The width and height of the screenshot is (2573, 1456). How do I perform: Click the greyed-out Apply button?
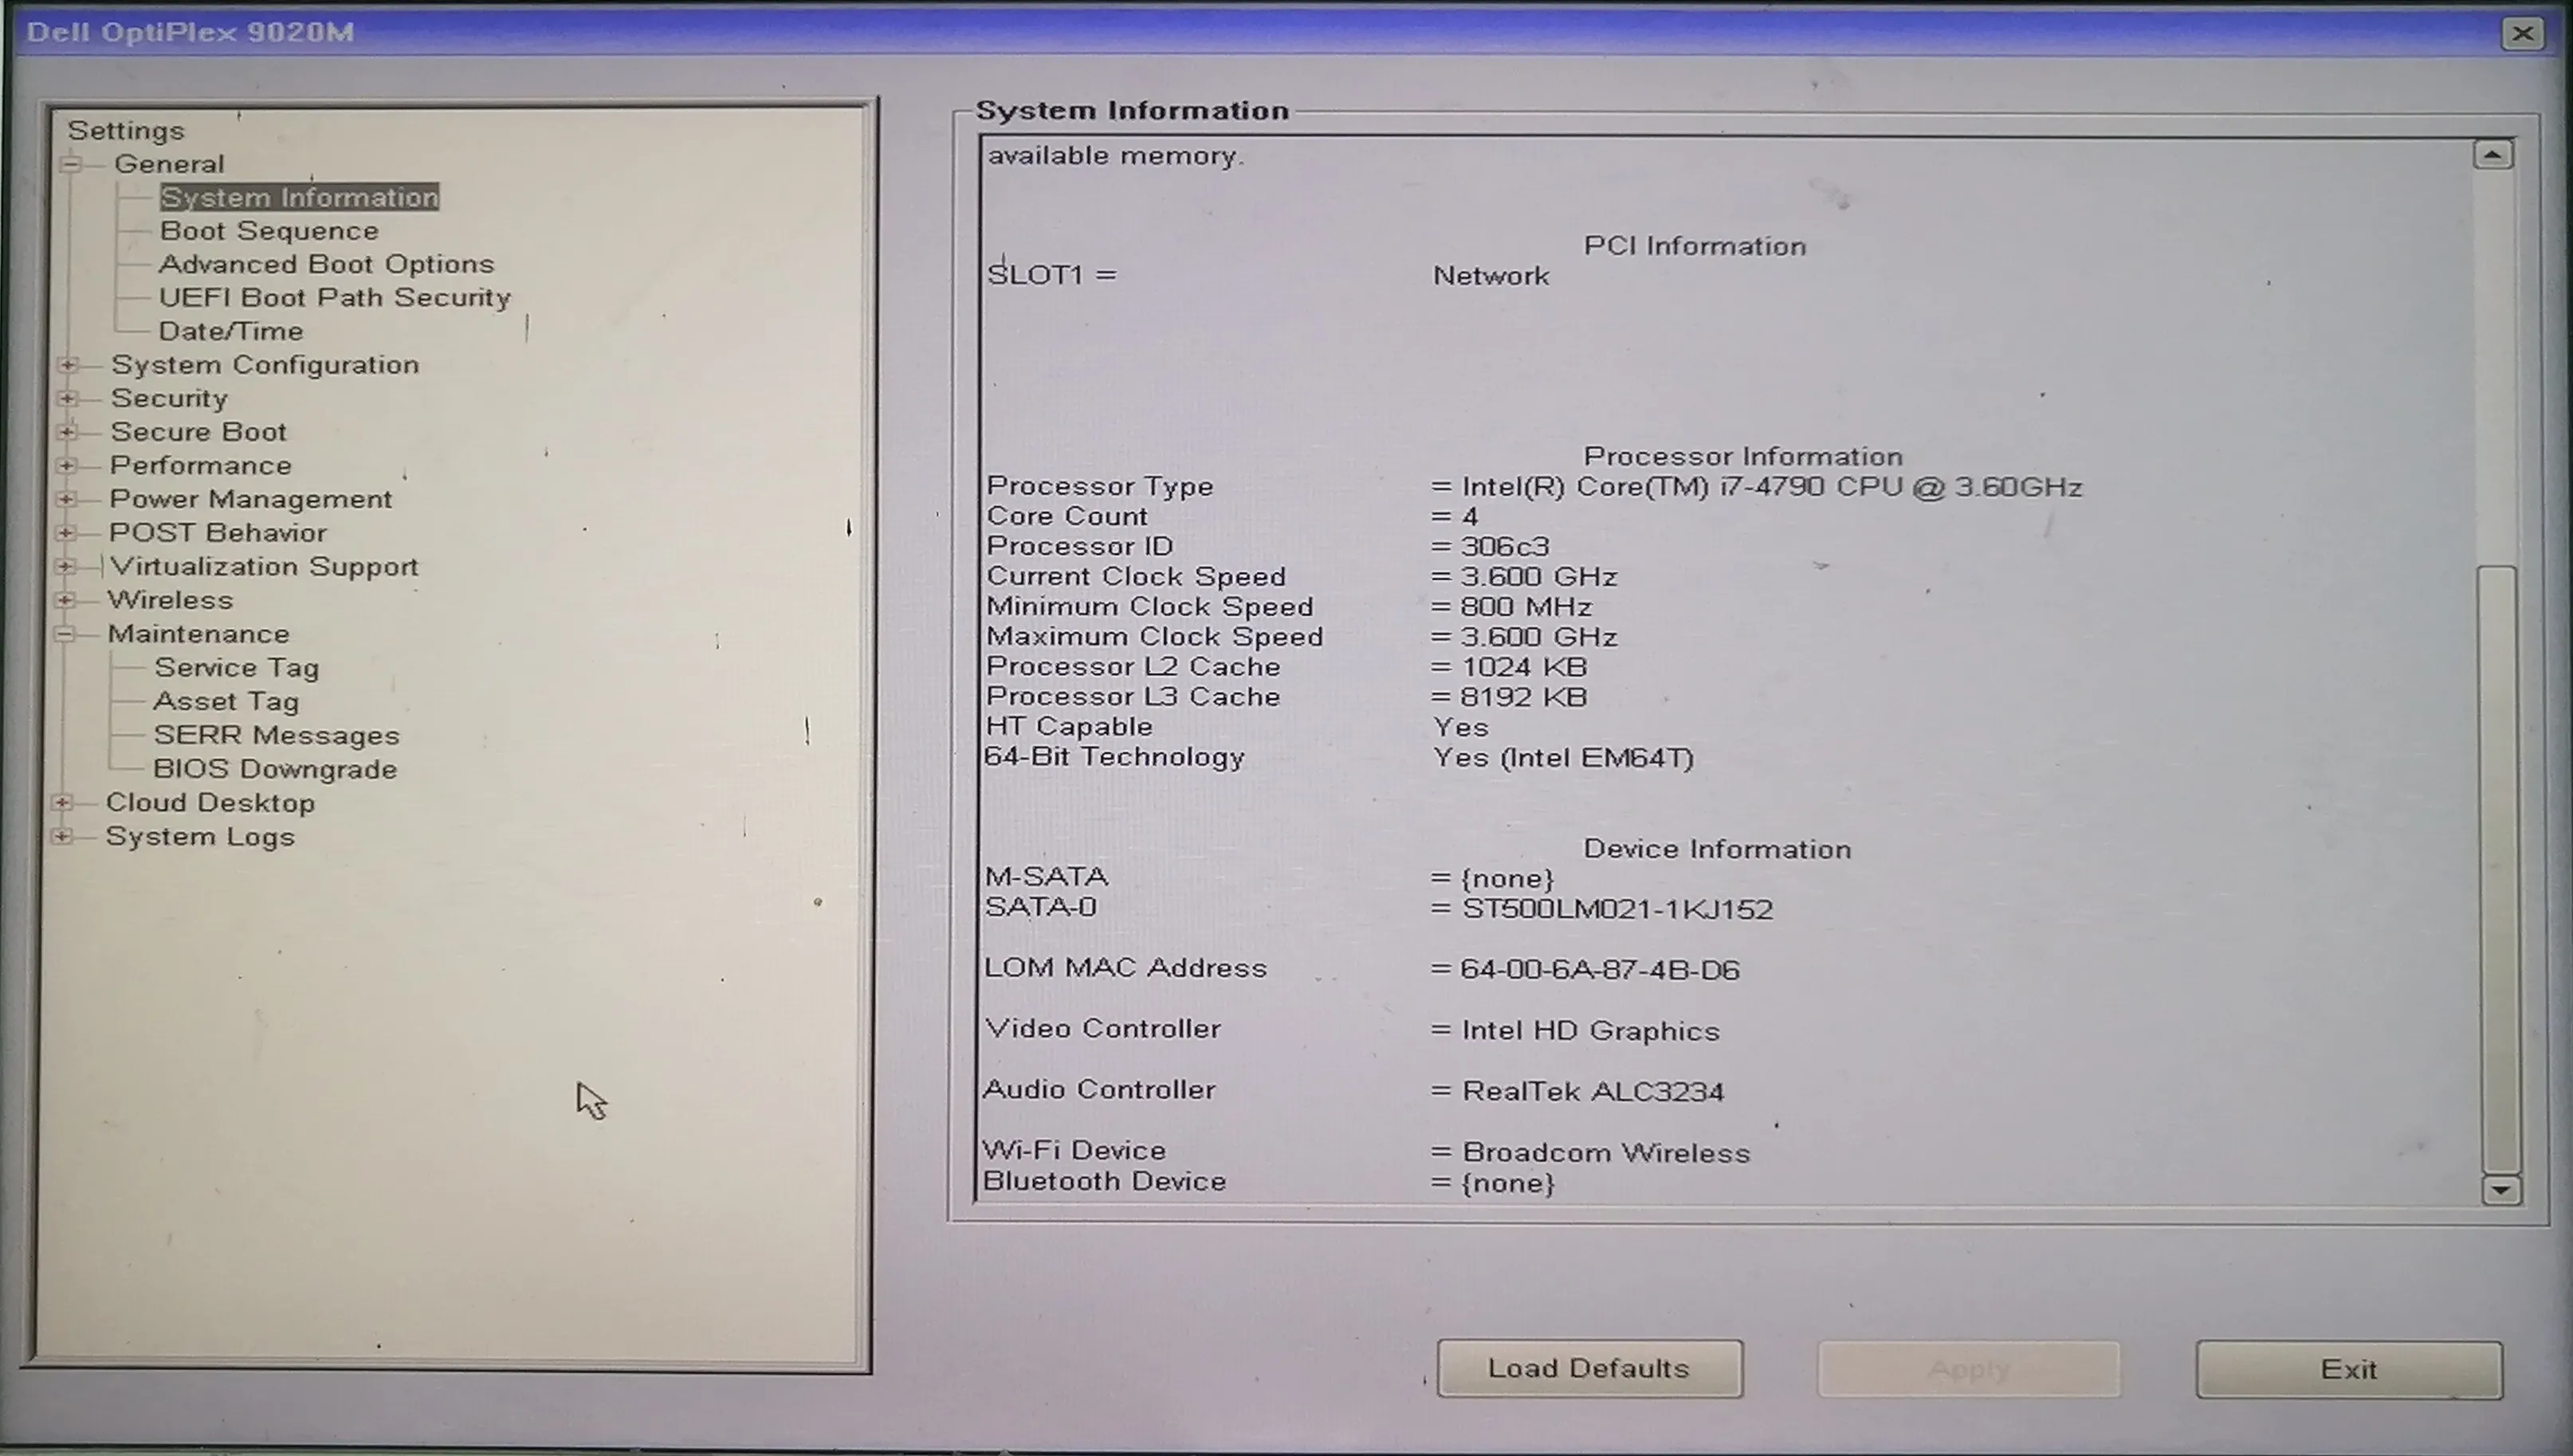tap(1968, 1370)
